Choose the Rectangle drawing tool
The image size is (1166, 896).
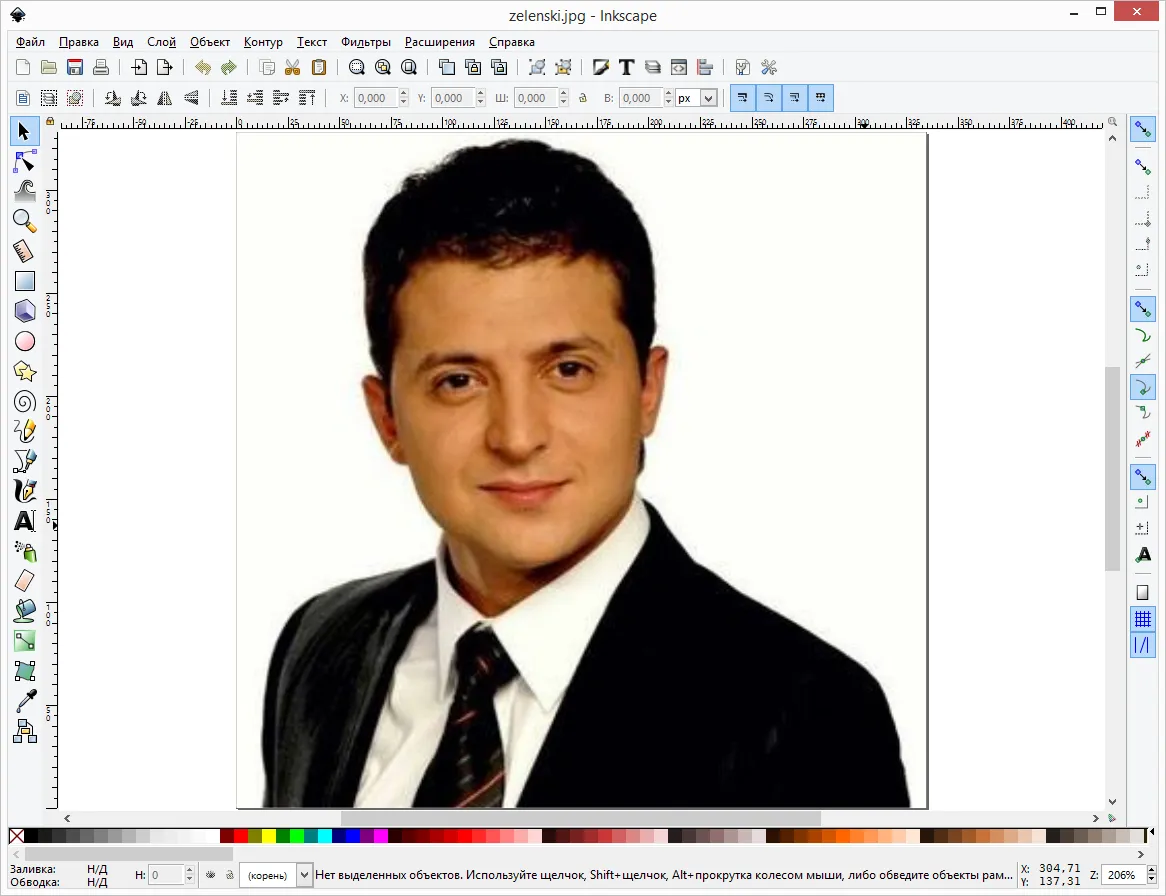(24, 281)
